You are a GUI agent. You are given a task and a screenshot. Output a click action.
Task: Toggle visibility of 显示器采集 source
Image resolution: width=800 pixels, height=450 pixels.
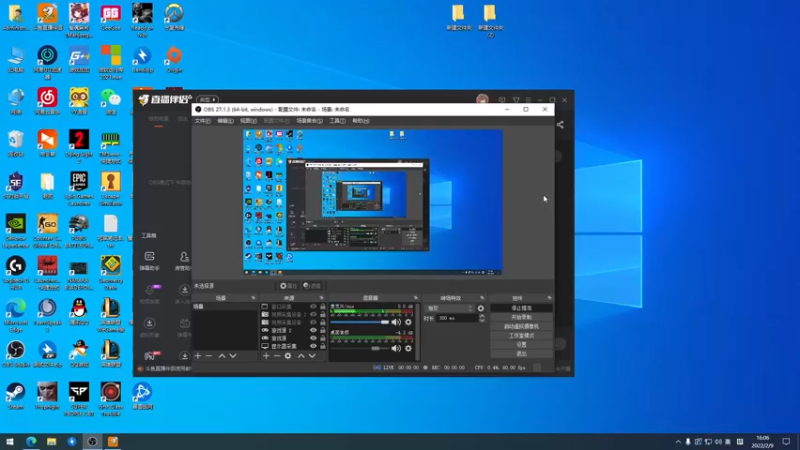pyautogui.click(x=313, y=346)
